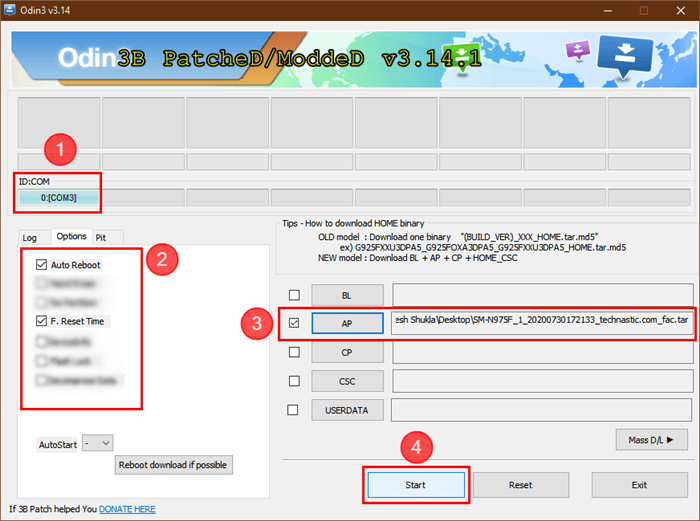
Task: Click the Start button to flash
Action: (416, 485)
